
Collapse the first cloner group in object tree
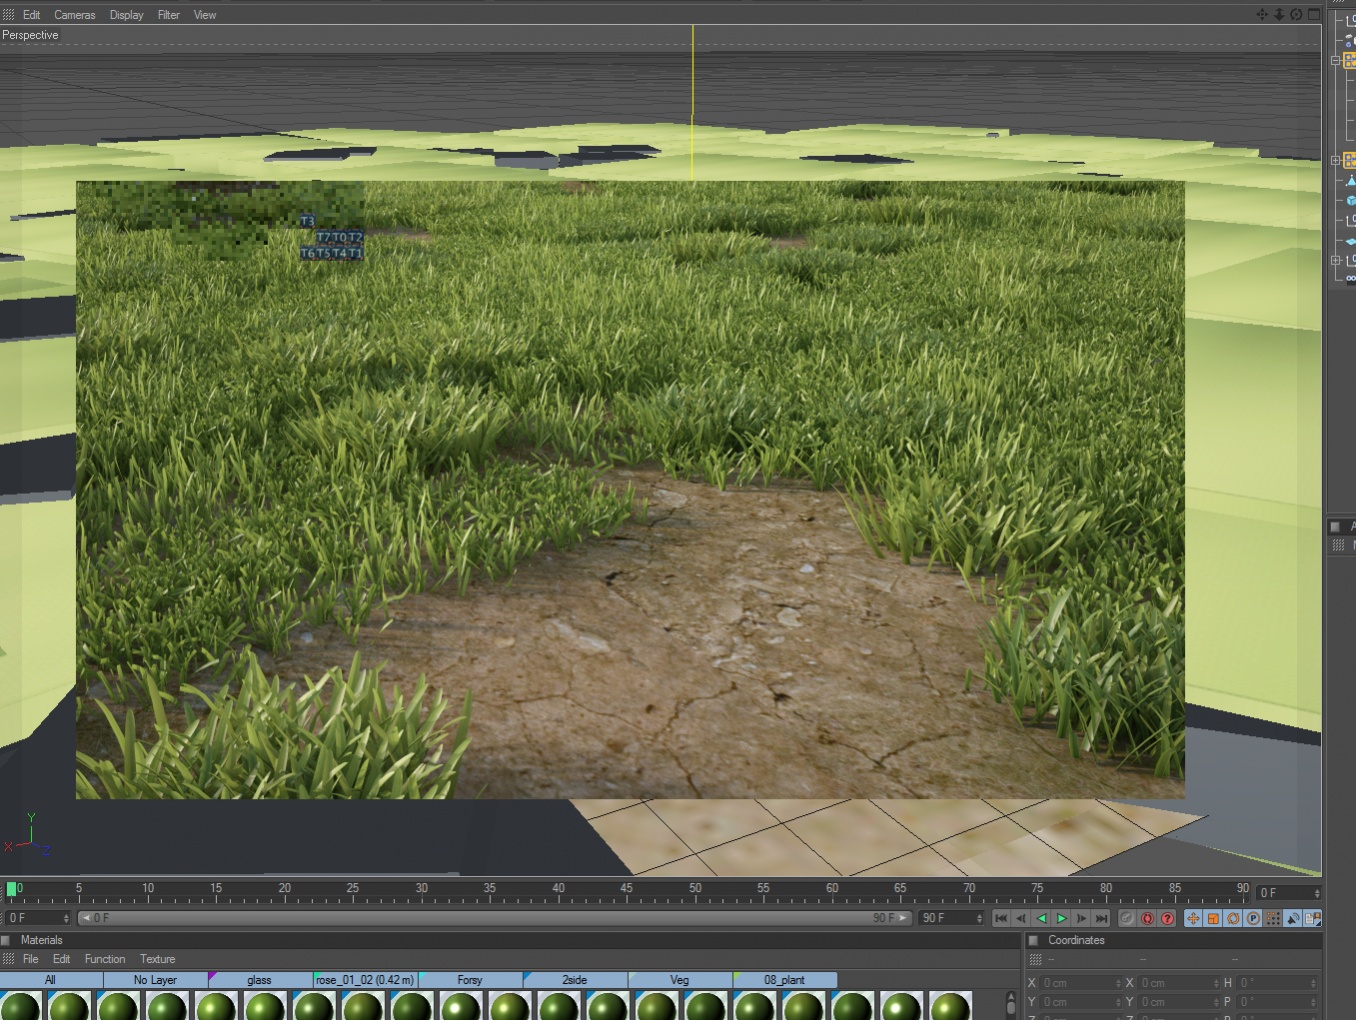pyautogui.click(x=1335, y=60)
